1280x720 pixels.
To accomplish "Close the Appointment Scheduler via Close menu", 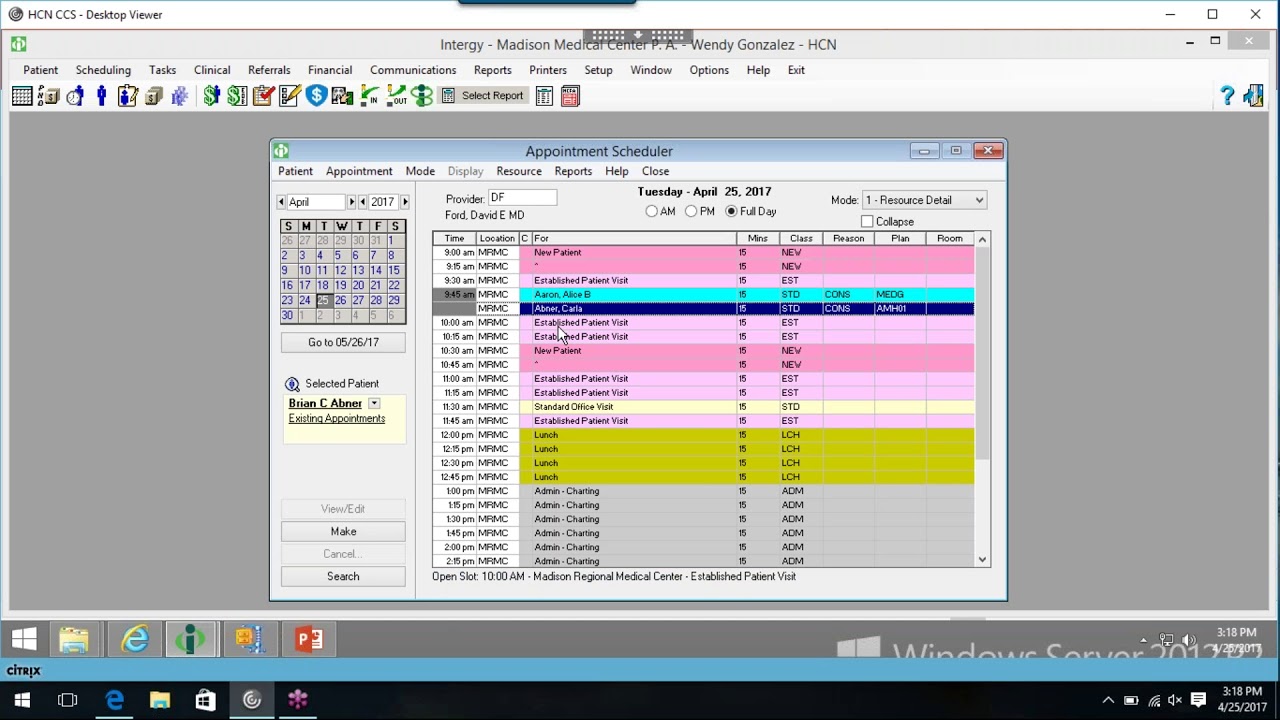I will (x=655, y=171).
